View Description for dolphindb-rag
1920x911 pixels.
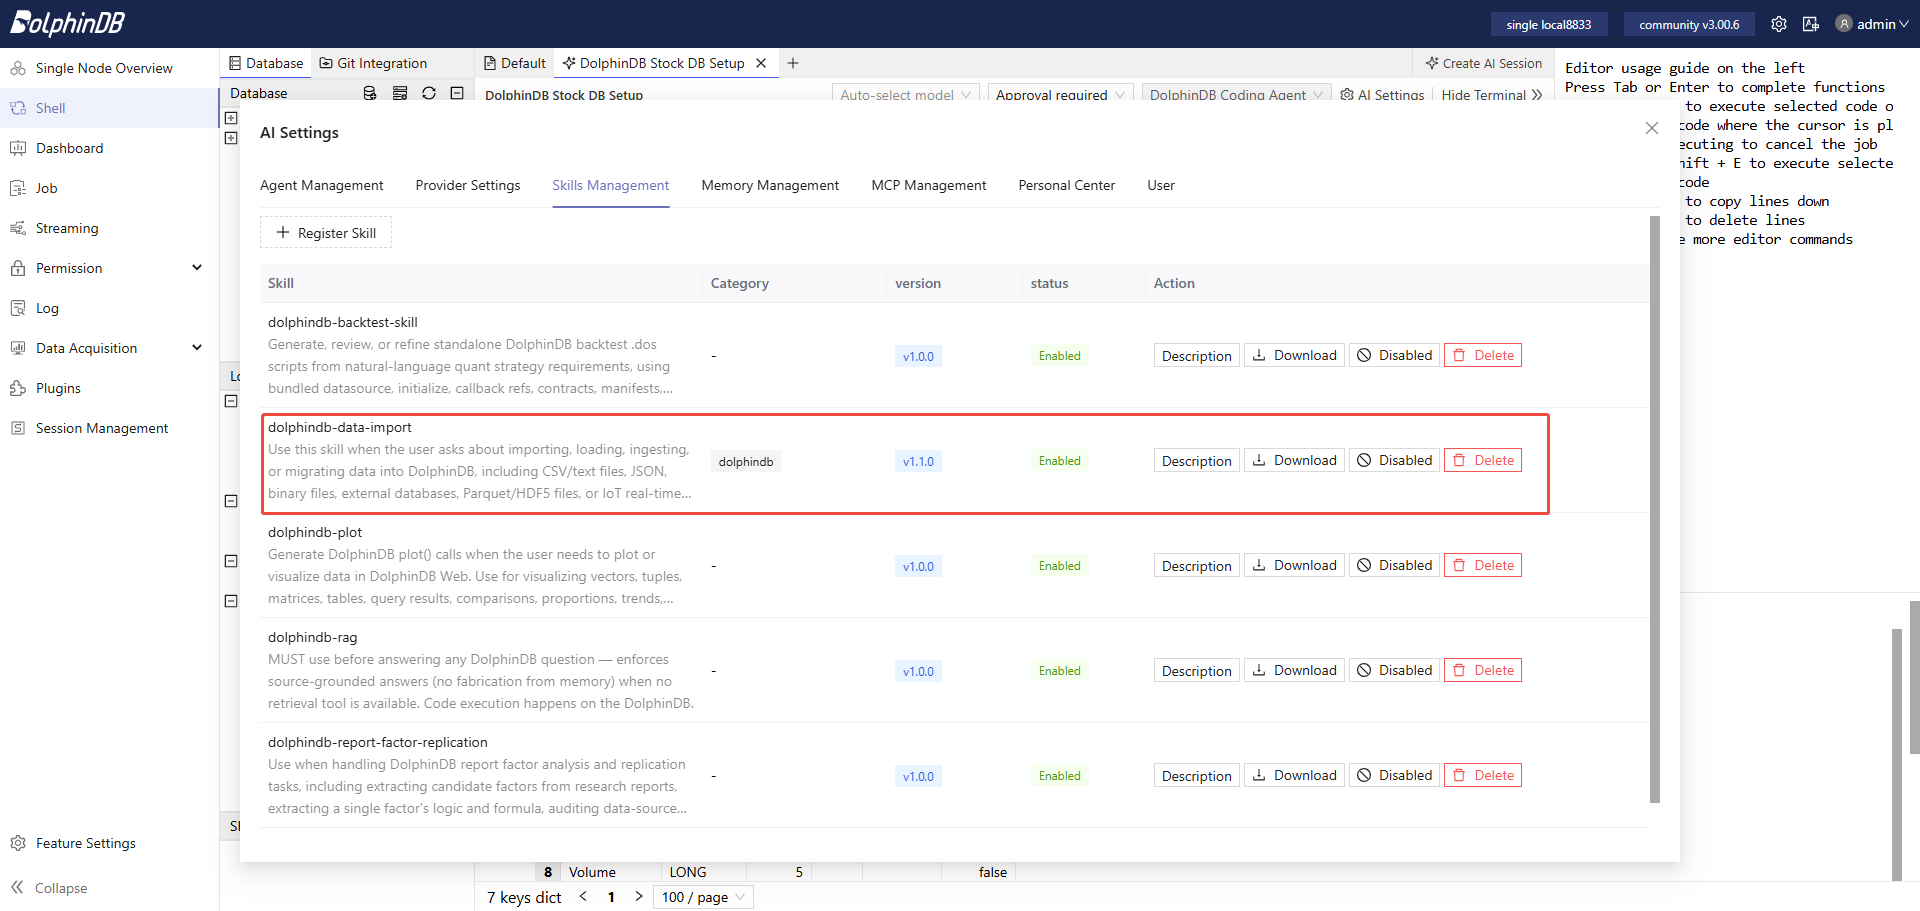pos(1197,671)
